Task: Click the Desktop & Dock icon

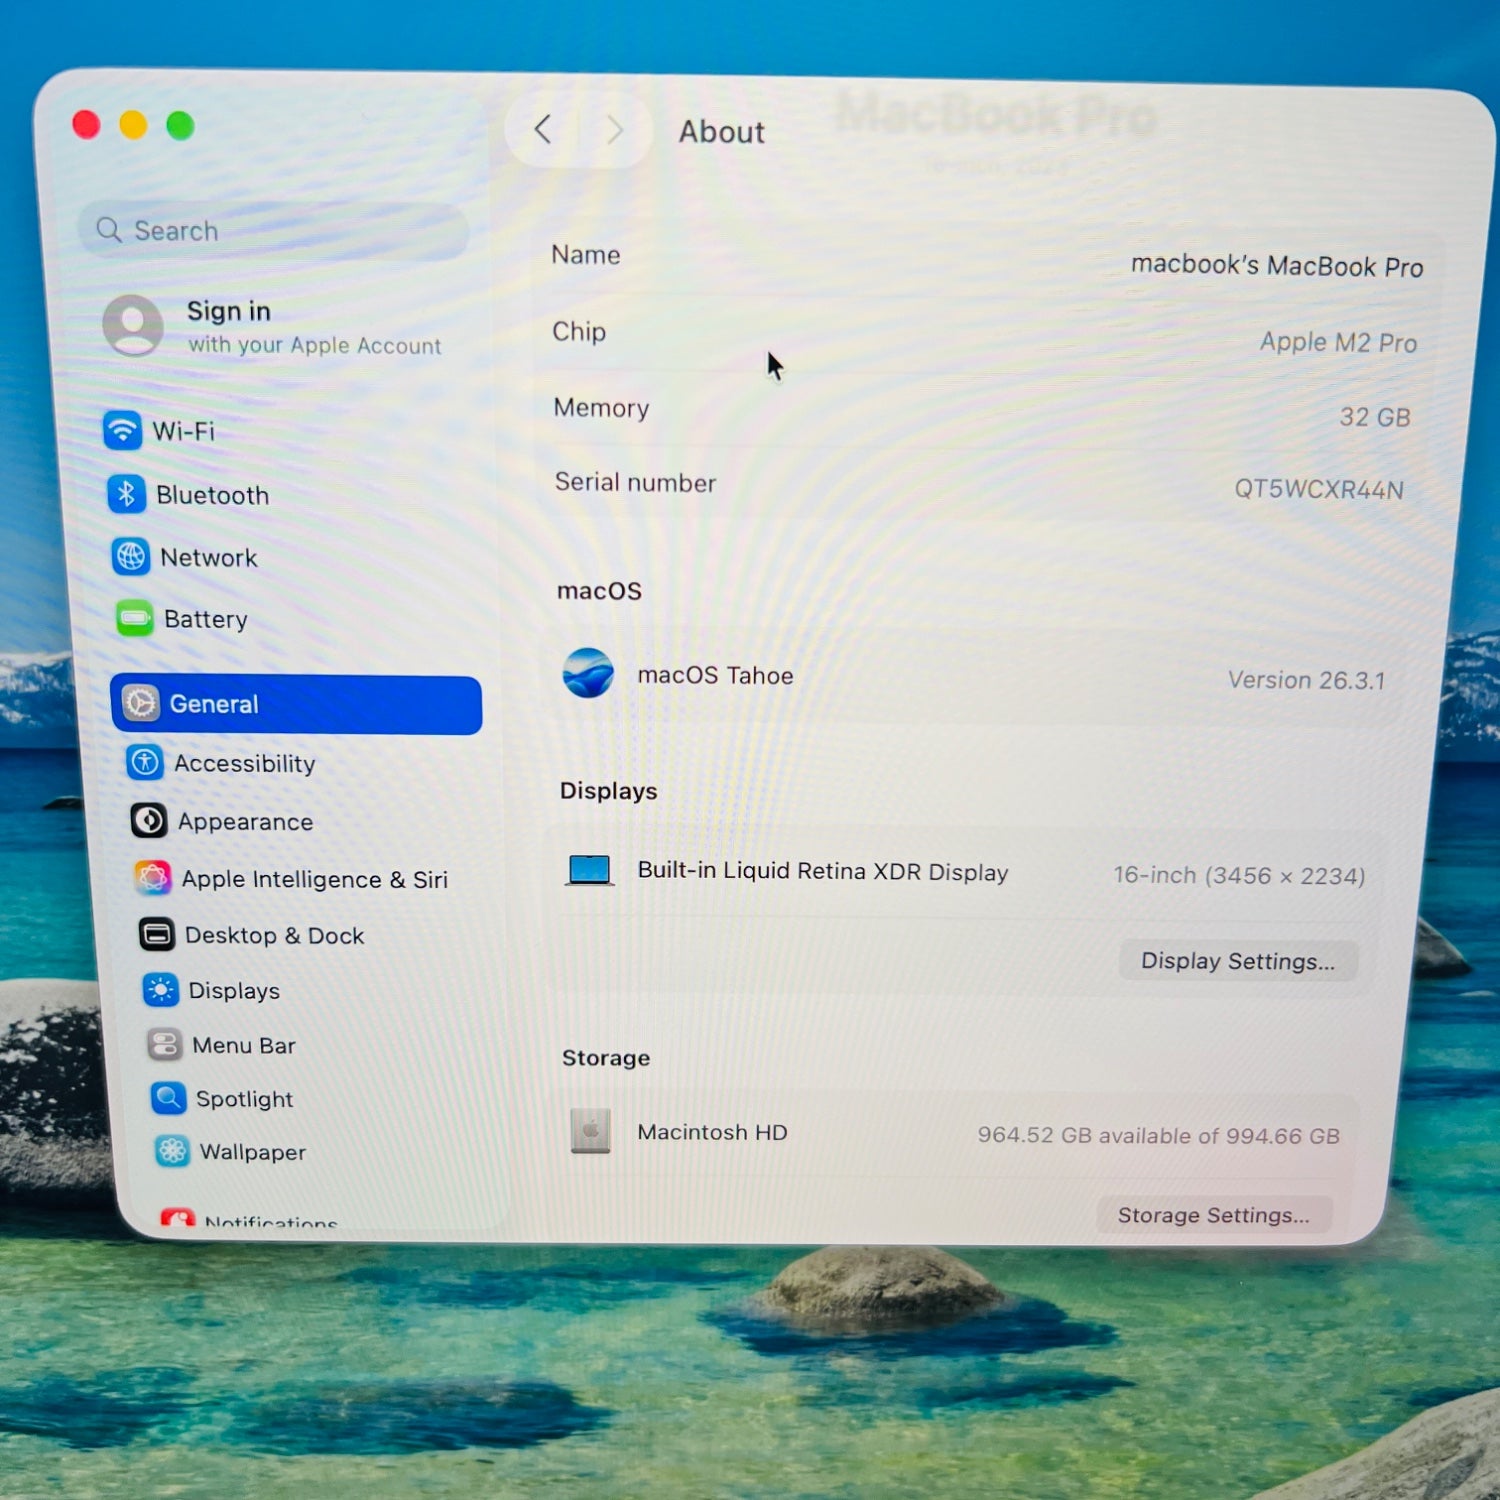Action: pos(157,935)
